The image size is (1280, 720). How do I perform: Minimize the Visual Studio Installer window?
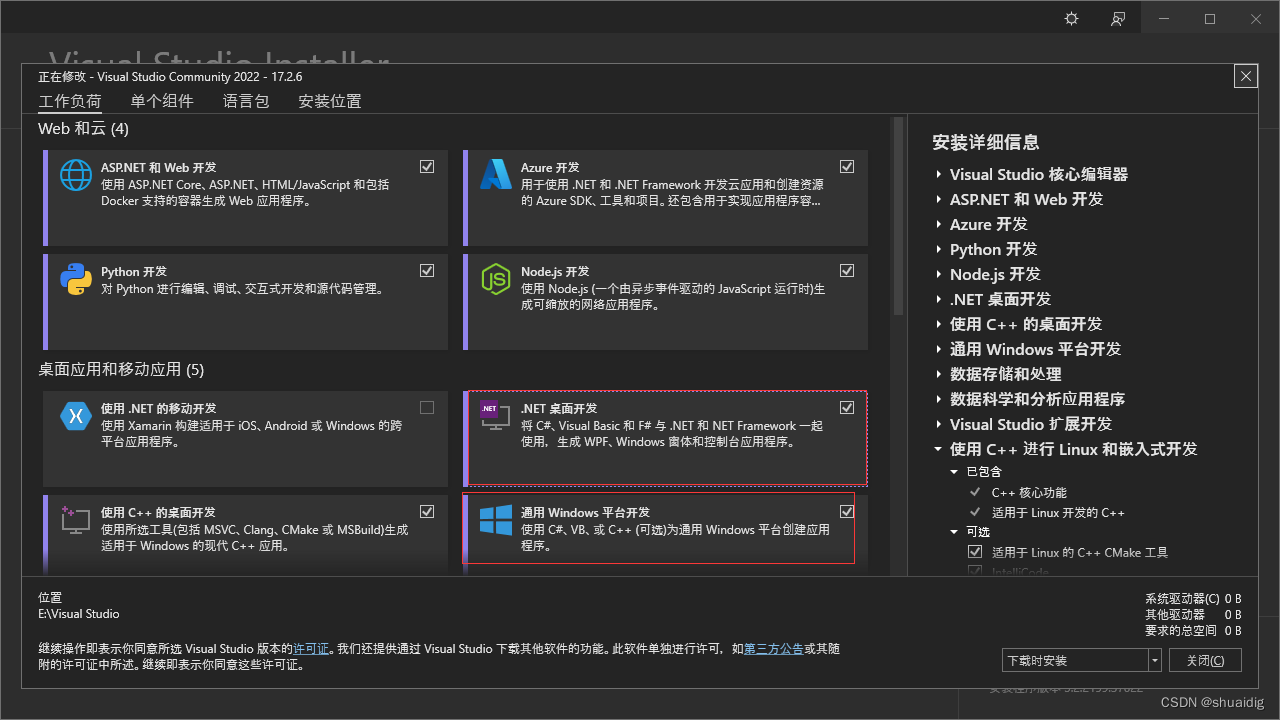pyautogui.click(x=1164, y=19)
